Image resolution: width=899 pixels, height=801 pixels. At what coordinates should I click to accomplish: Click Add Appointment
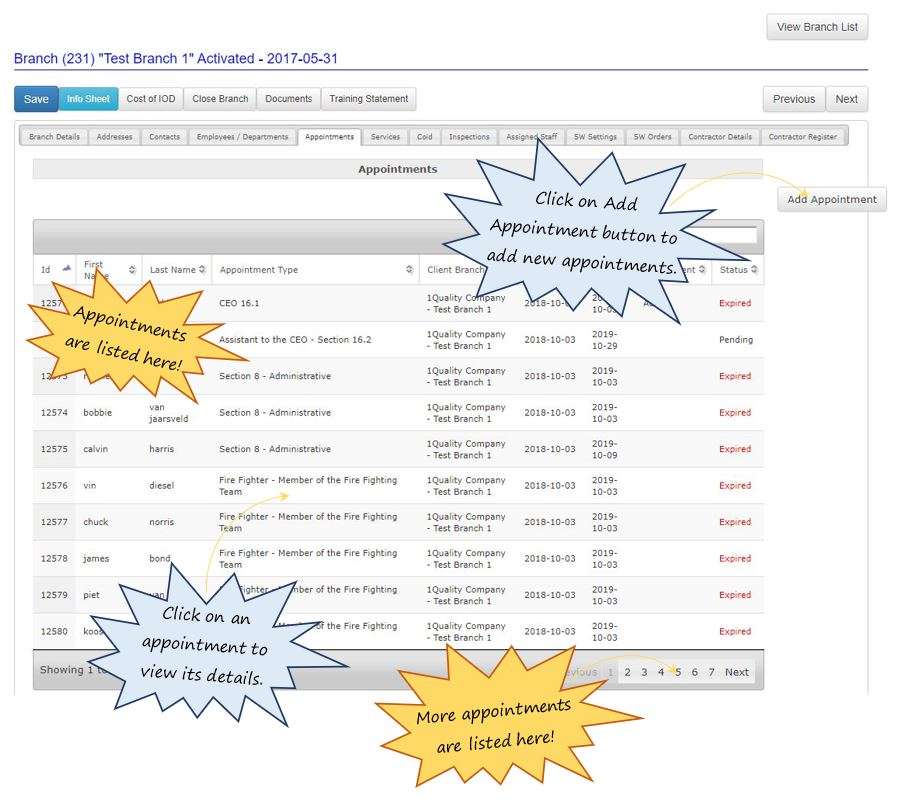[831, 199]
